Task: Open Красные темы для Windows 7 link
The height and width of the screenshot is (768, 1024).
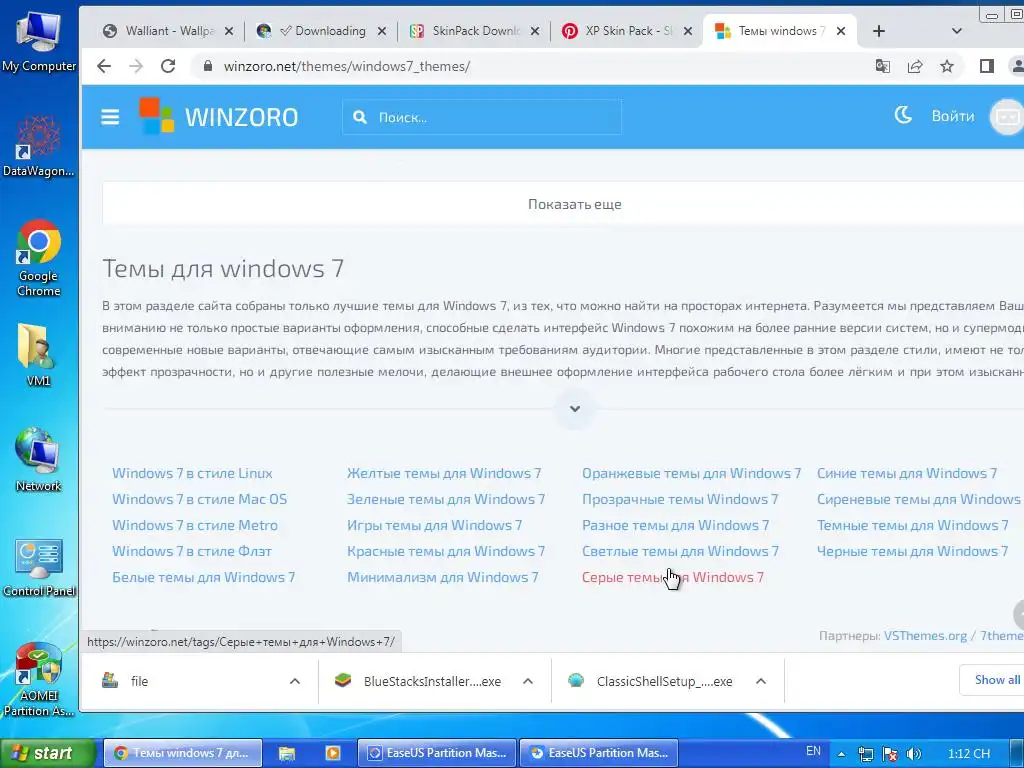Action: (x=446, y=551)
